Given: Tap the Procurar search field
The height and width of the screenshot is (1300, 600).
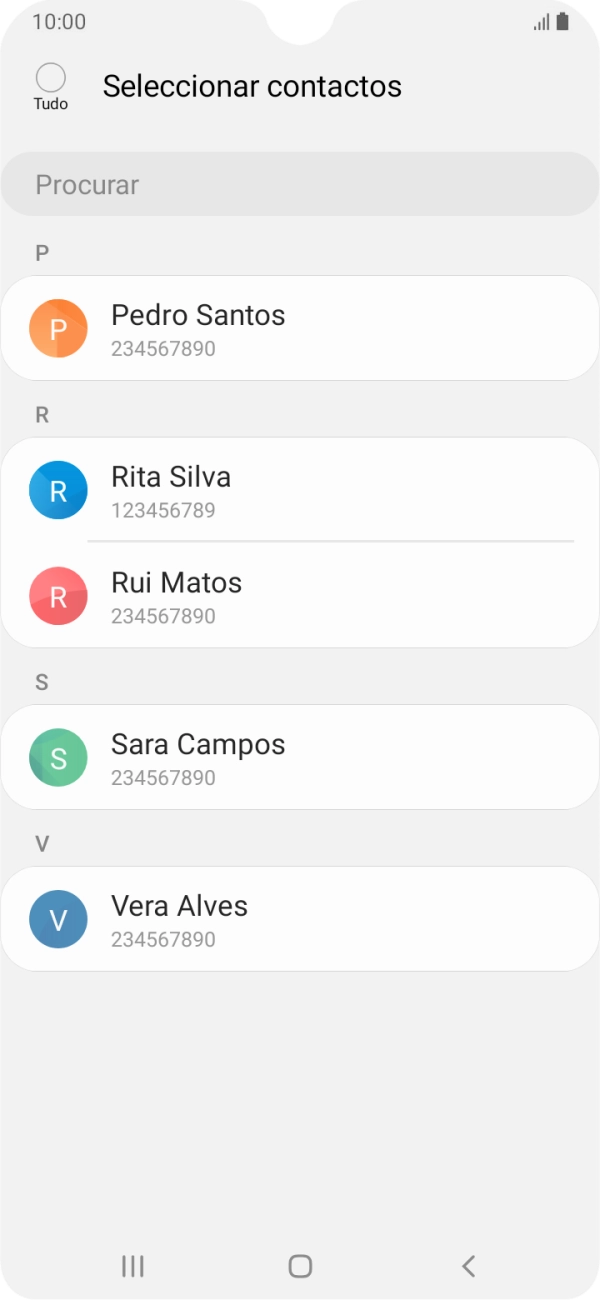Looking at the screenshot, I should (299, 184).
